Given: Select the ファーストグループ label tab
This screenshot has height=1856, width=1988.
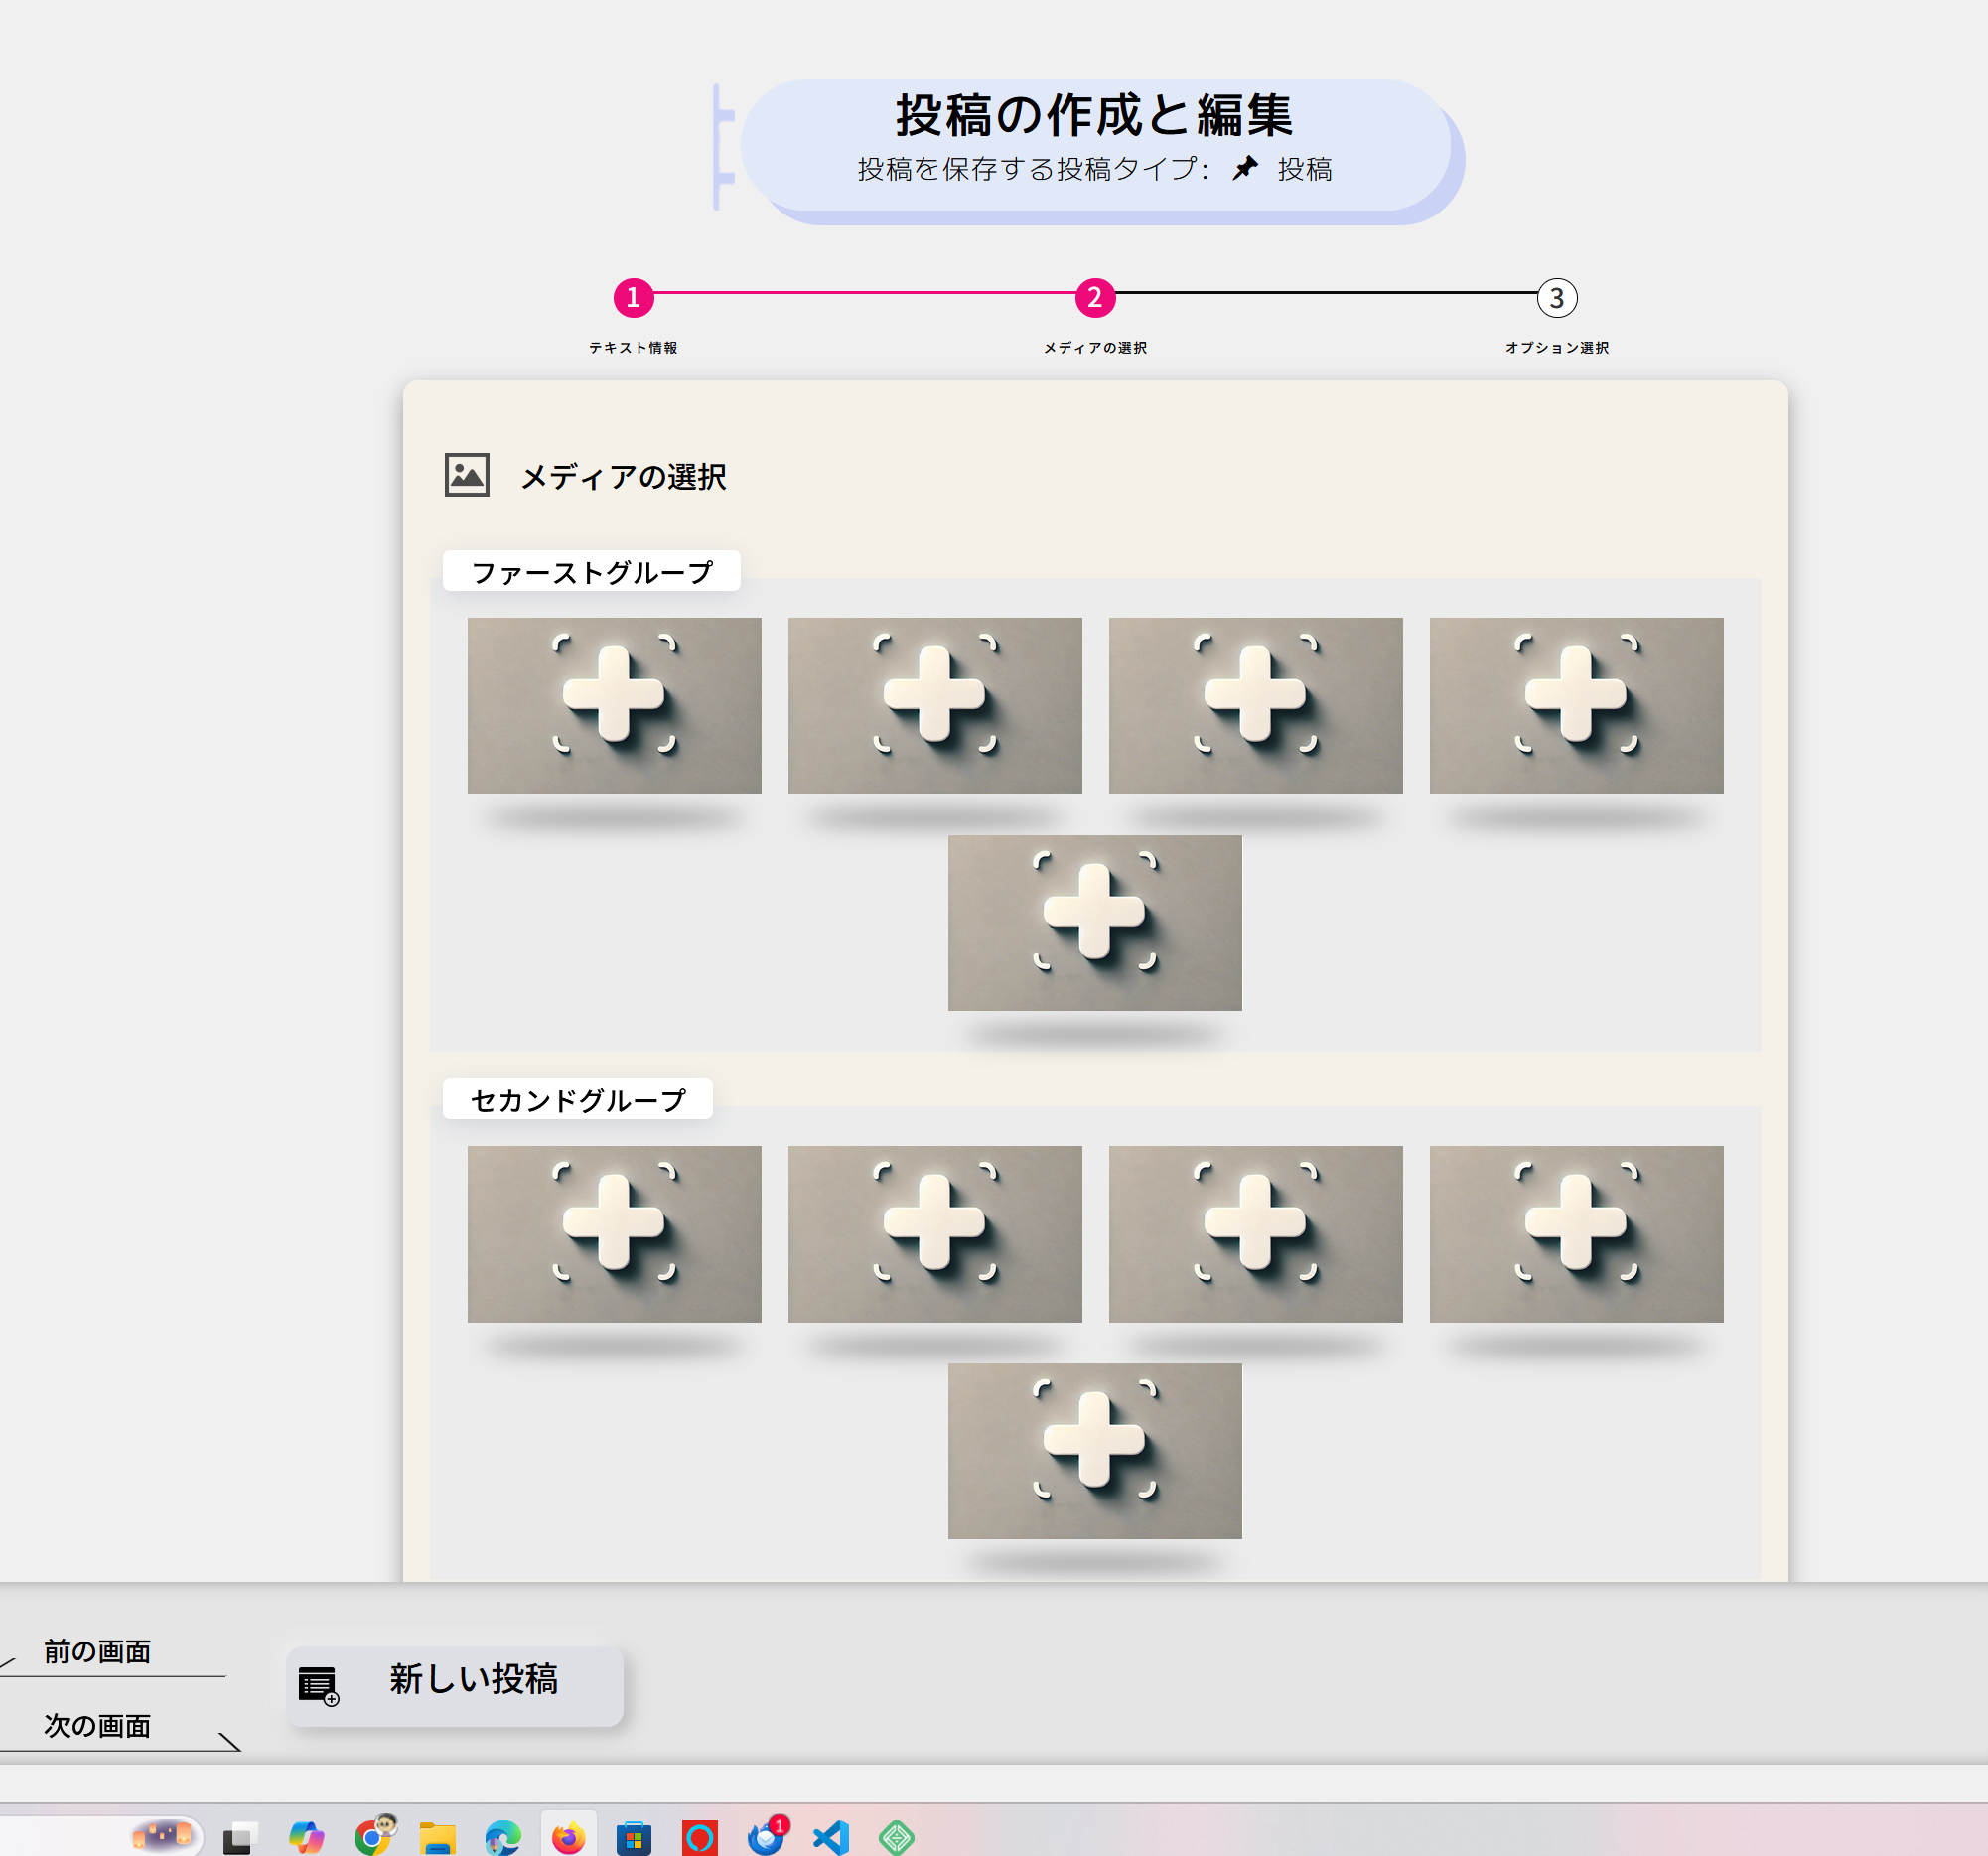Looking at the screenshot, I should point(591,572).
